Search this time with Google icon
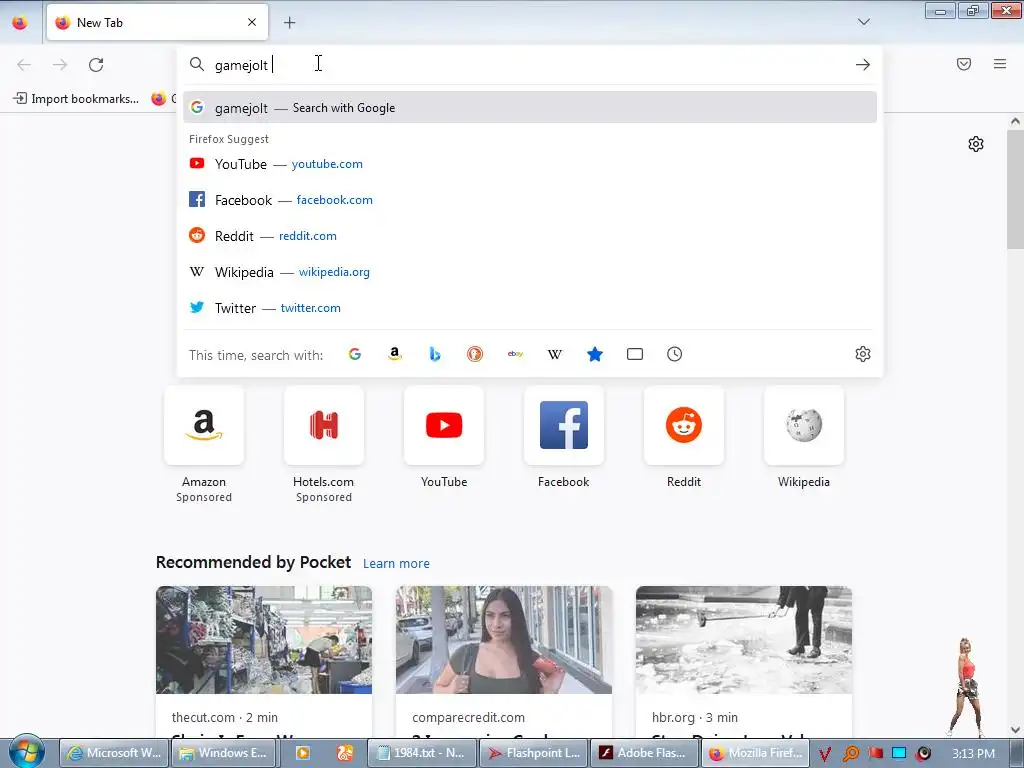Image resolution: width=1024 pixels, height=768 pixels. [x=355, y=354]
